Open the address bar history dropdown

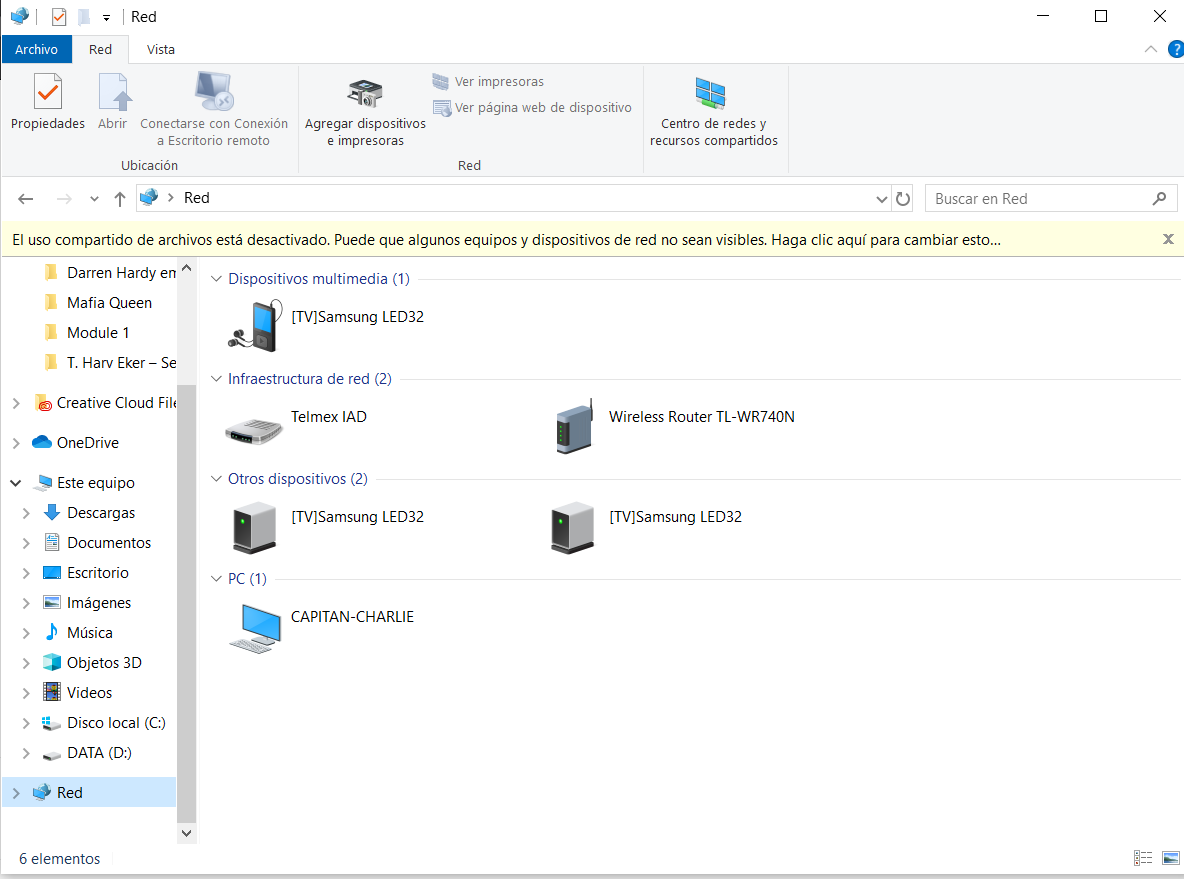pos(881,199)
